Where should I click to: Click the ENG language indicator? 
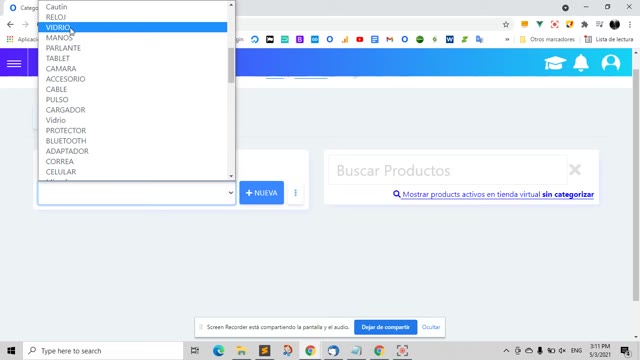click(576, 351)
